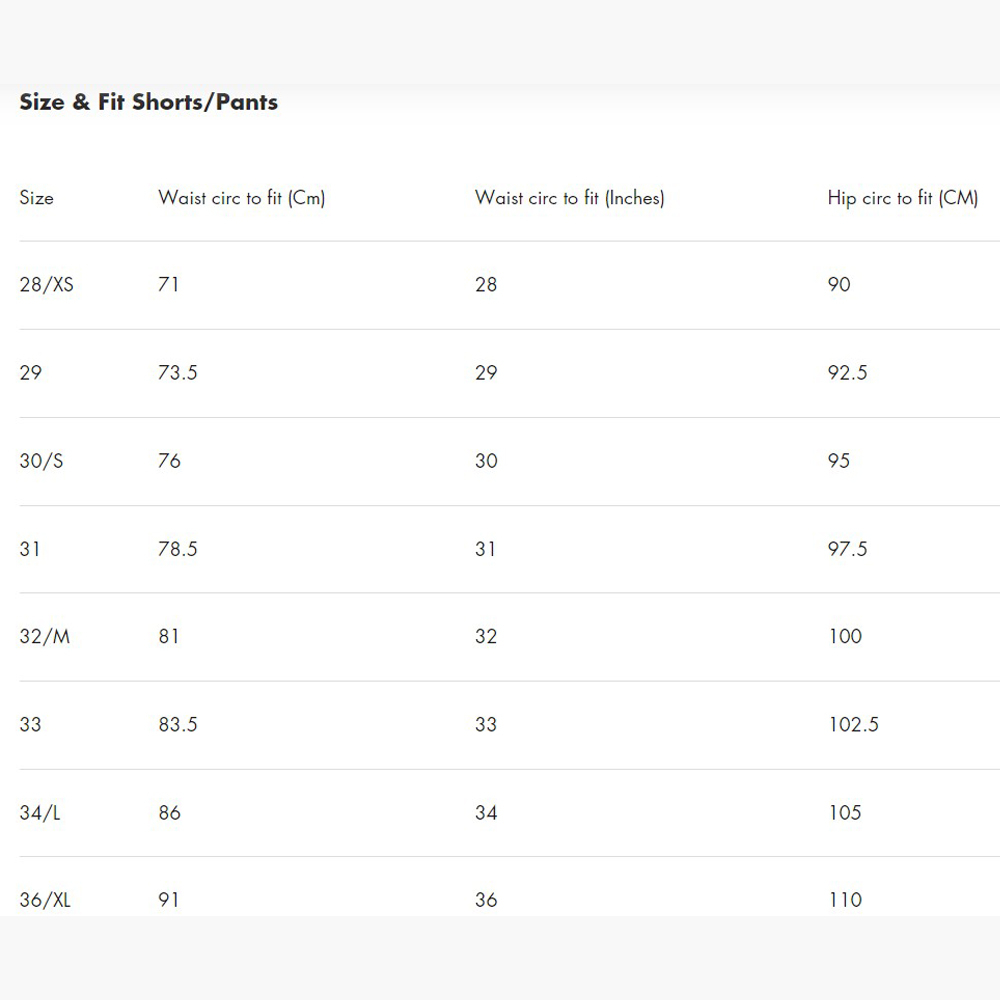1000x1000 pixels.
Task: Click the Size & Fit Shorts/Pants heading
Action: tap(149, 102)
